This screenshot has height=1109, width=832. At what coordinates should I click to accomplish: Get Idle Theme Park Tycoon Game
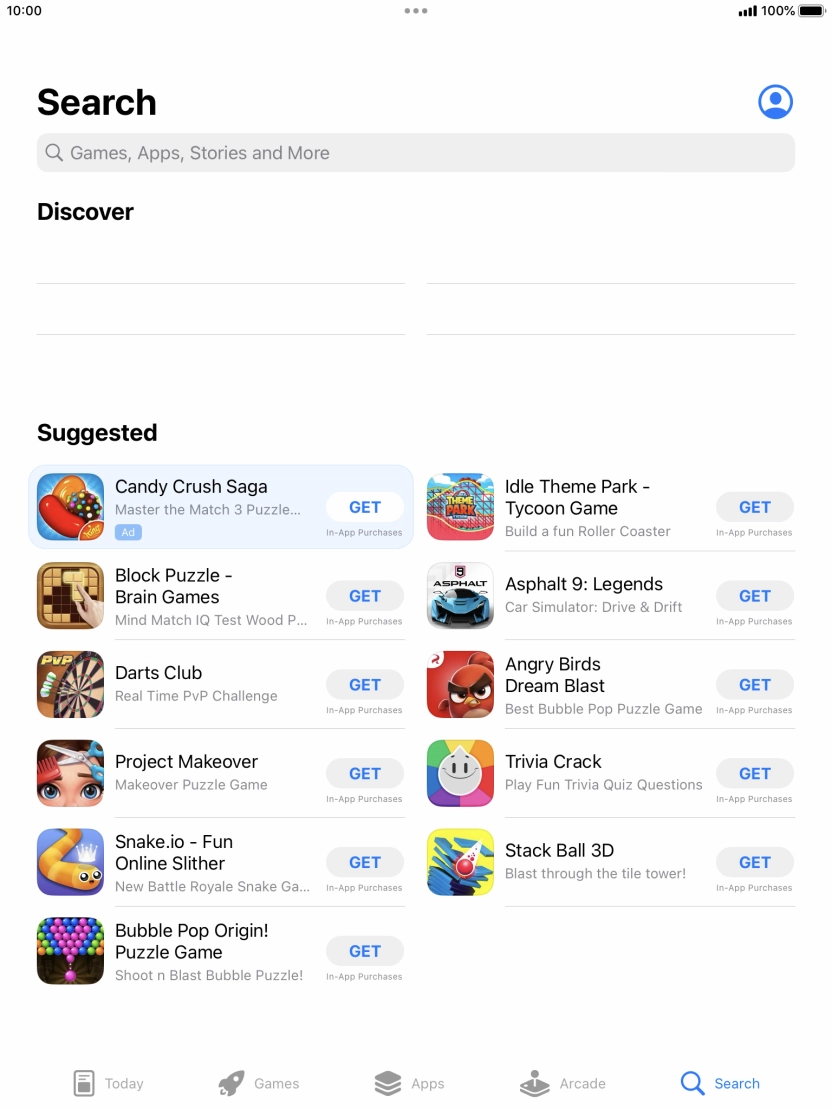pos(755,507)
